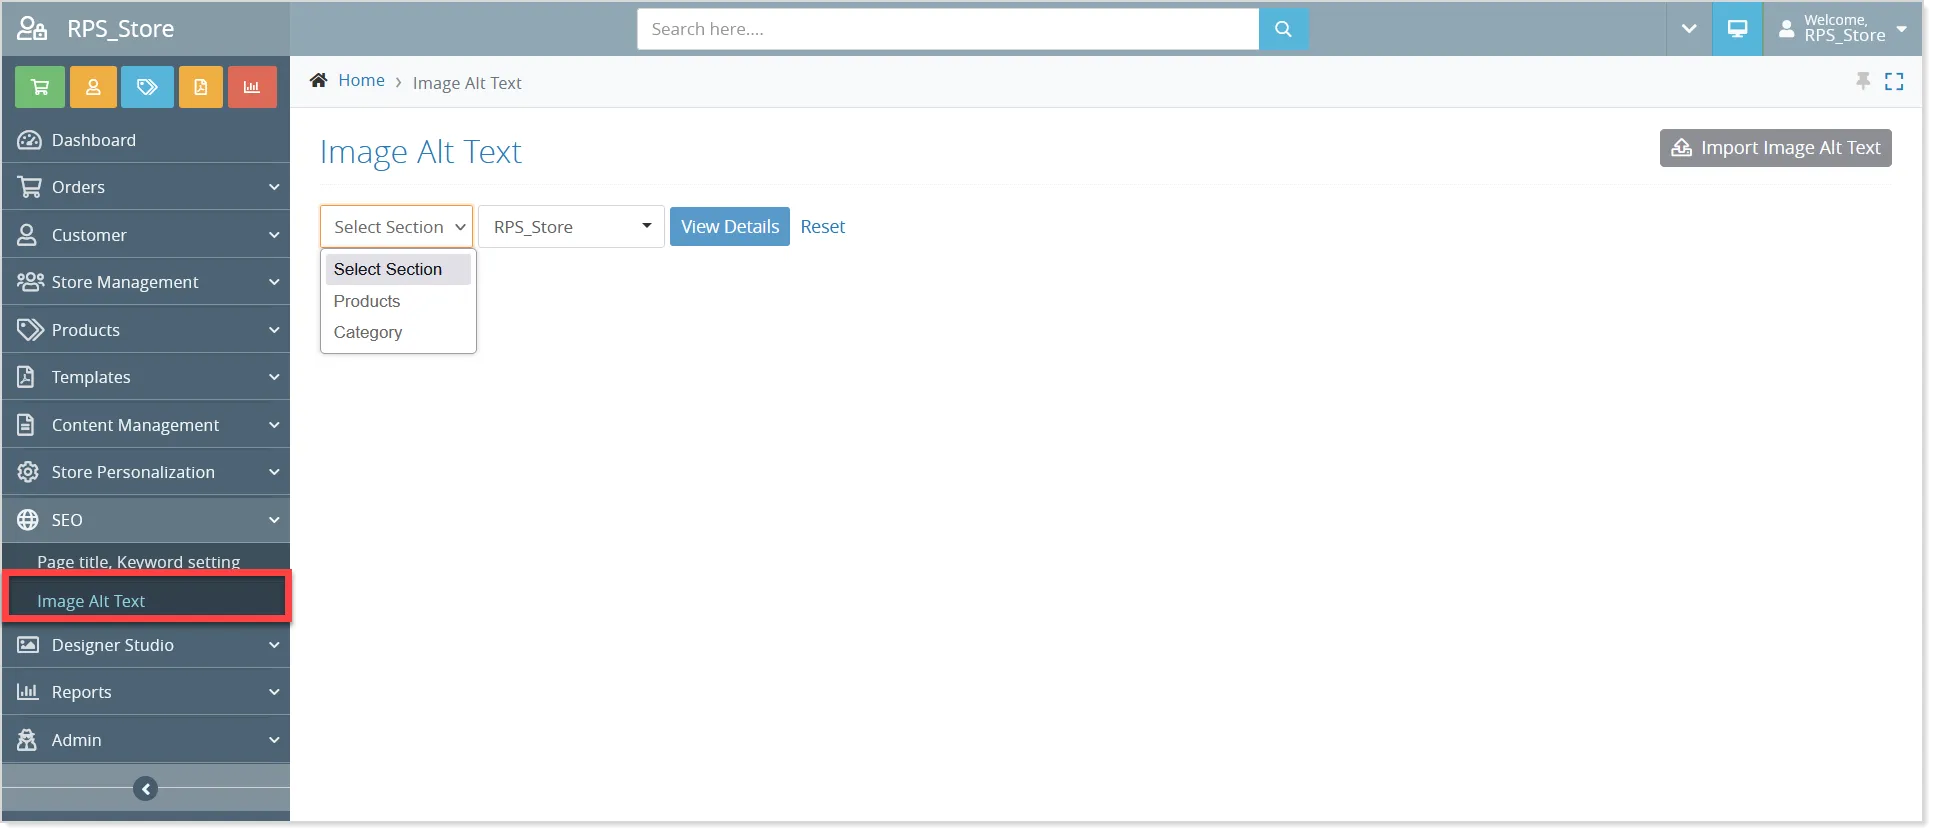Expand the Admin menu
Image resolution: width=1934 pixels, height=833 pixels.
pyautogui.click(x=146, y=740)
